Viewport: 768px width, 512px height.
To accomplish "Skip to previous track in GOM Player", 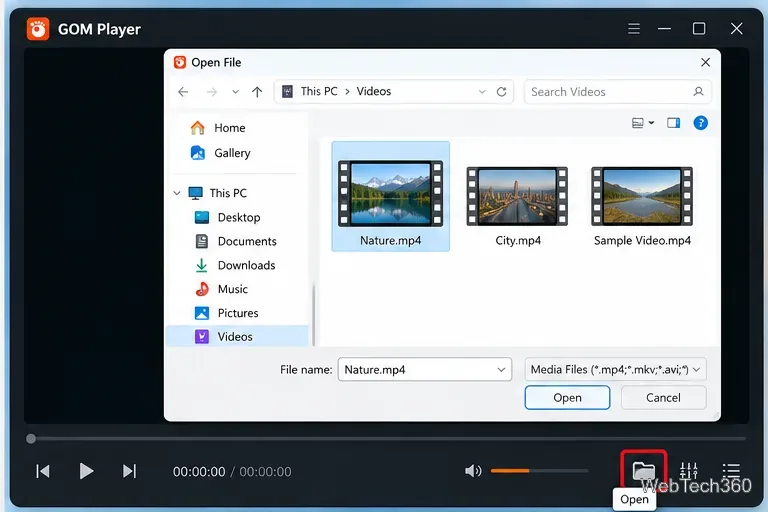I will (43, 471).
